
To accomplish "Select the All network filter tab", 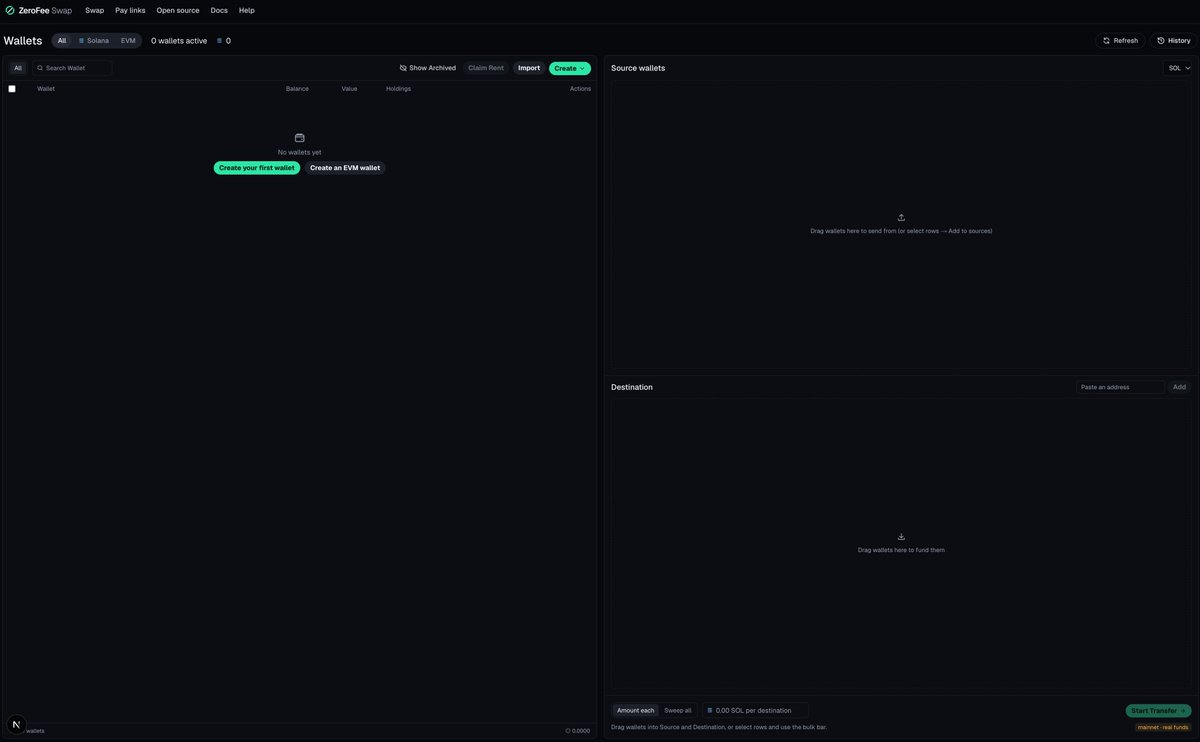I will pos(62,41).
